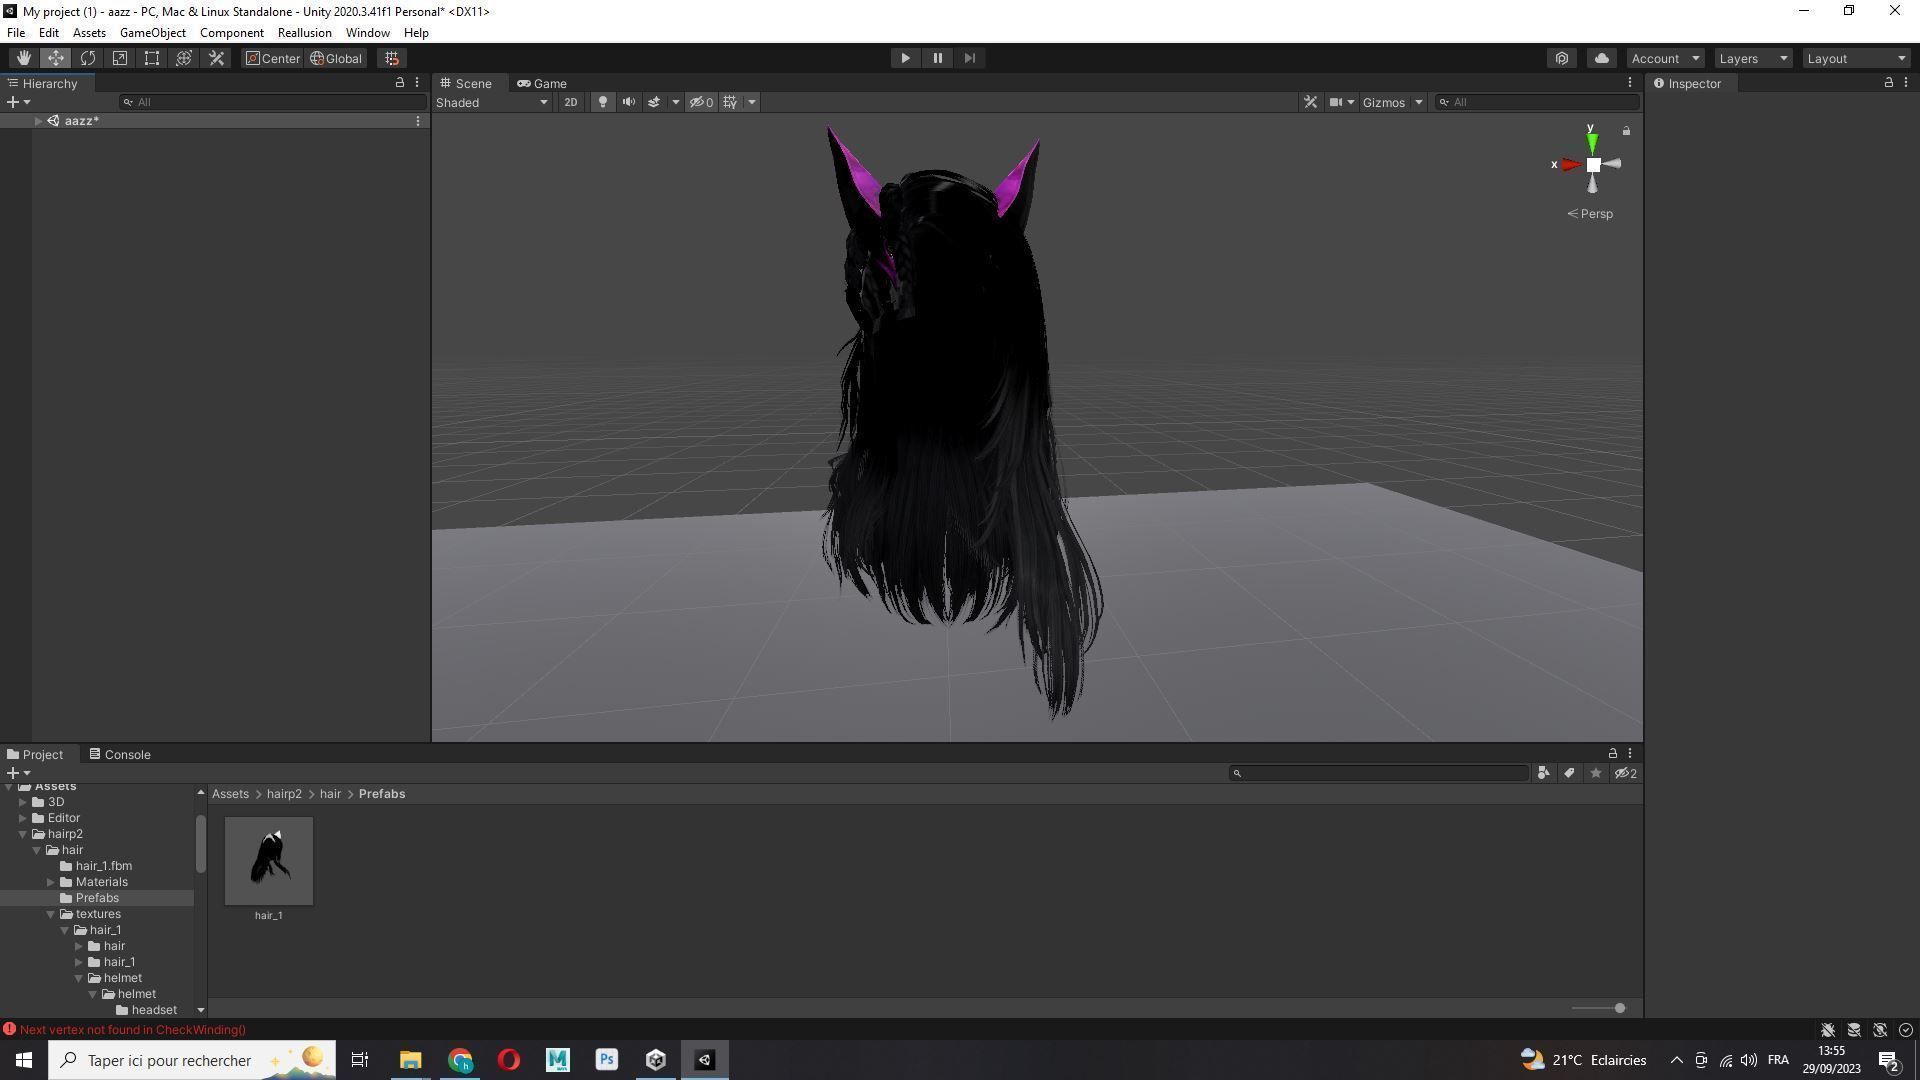Open the Reallusion menu
This screenshot has width=1920, height=1080.
click(x=304, y=33)
